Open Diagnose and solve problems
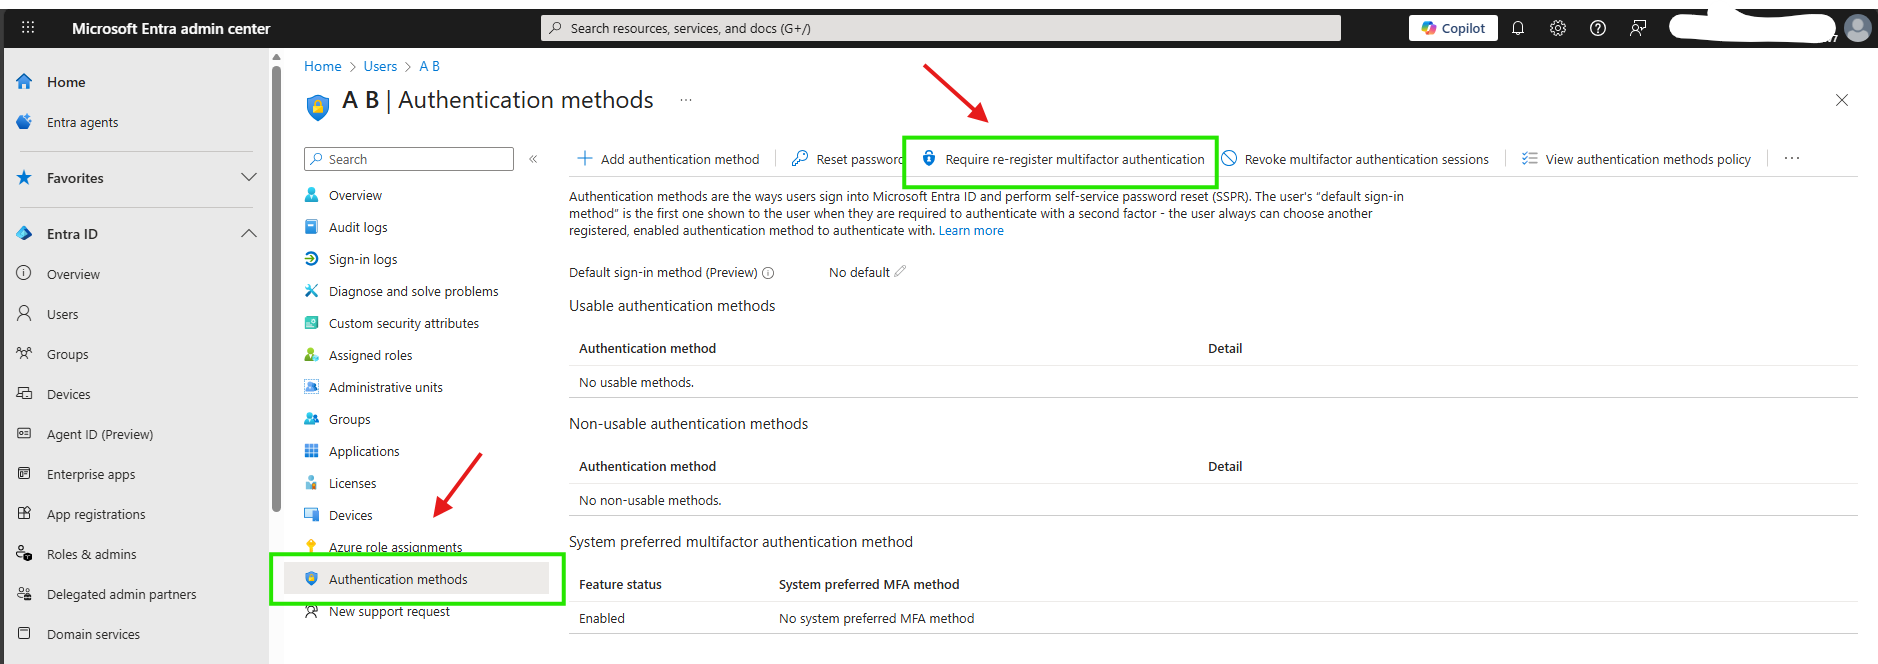 (x=413, y=291)
